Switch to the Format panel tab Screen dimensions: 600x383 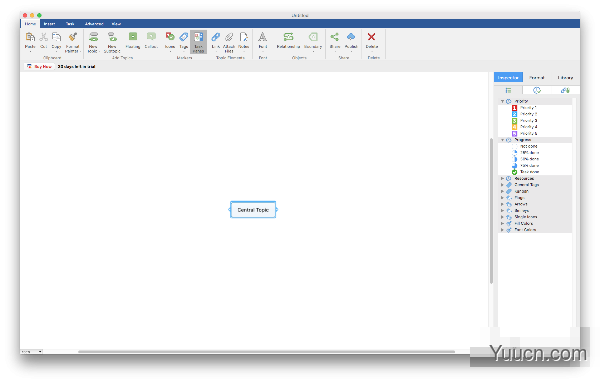pyautogui.click(x=536, y=77)
